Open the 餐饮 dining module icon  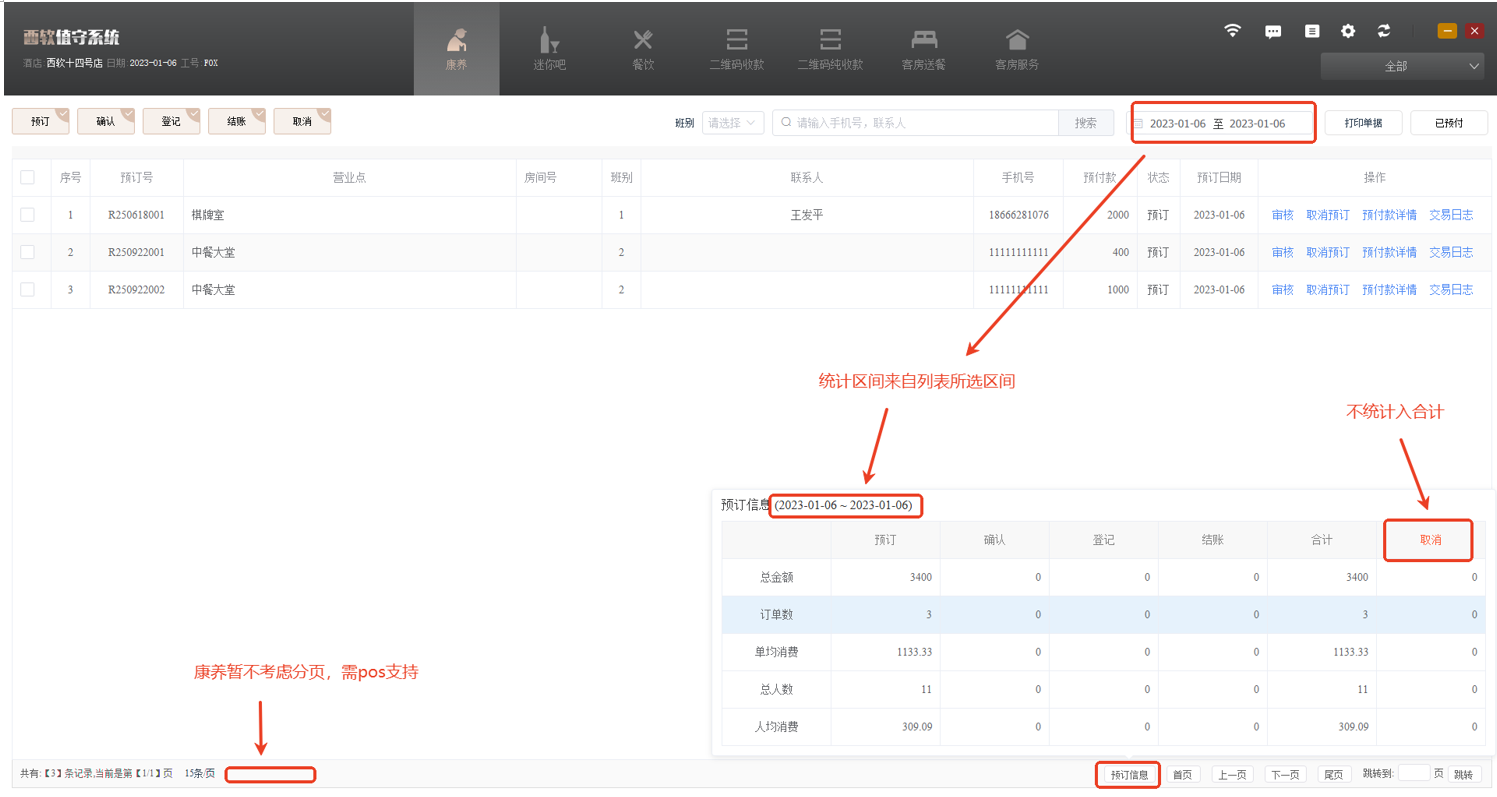click(643, 48)
